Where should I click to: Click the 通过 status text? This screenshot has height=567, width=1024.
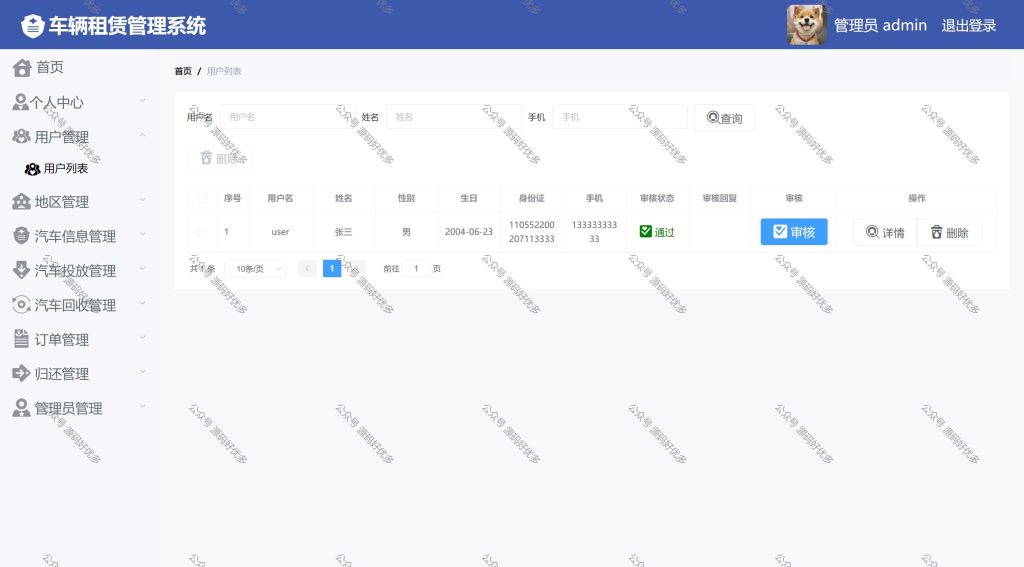pos(664,232)
